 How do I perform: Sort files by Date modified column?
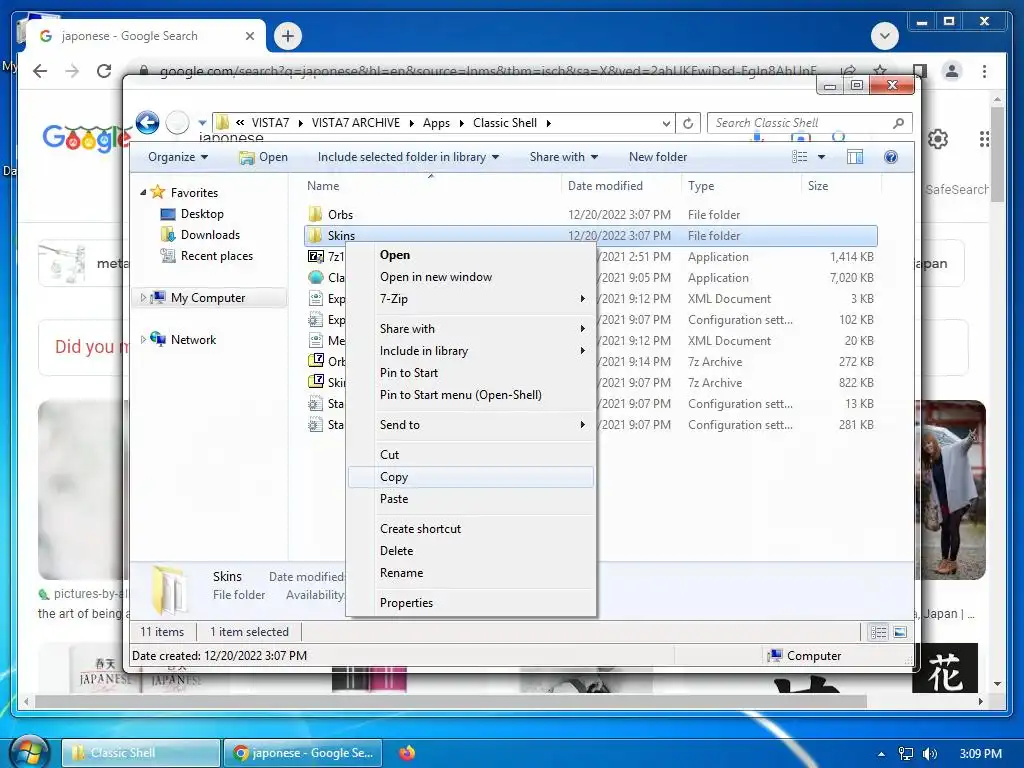pos(620,186)
